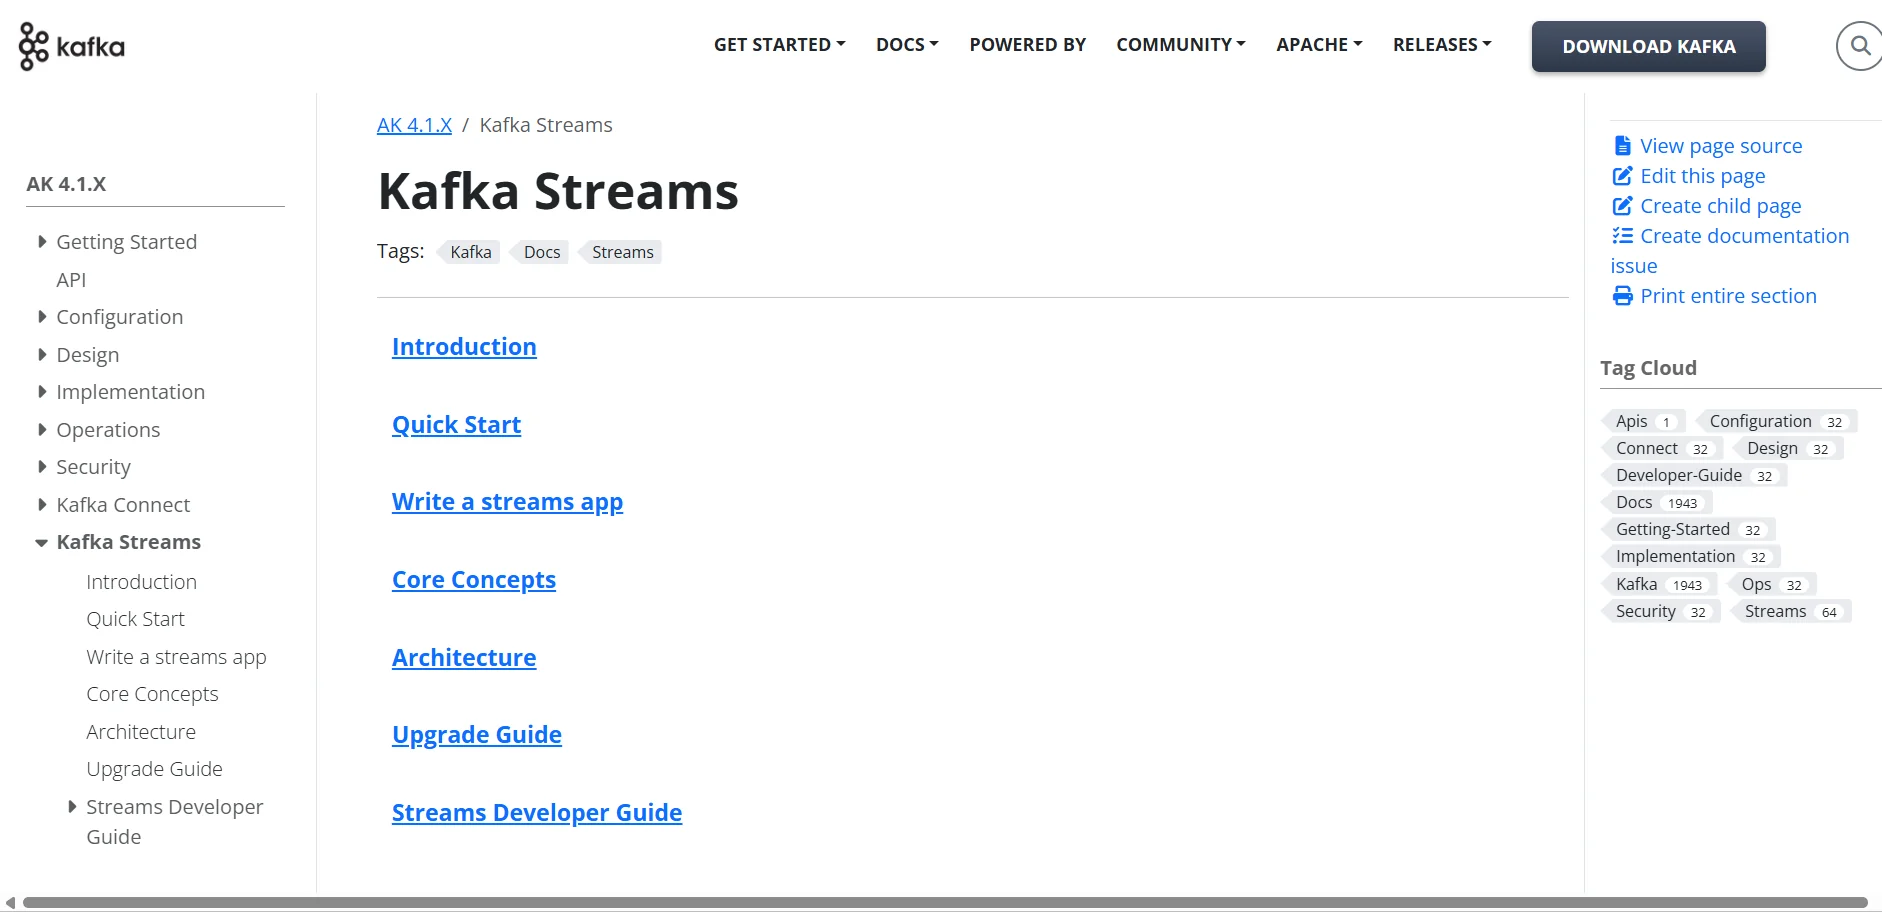Follow the AK 4.1.X breadcrumb link

(x=414, y=125)
